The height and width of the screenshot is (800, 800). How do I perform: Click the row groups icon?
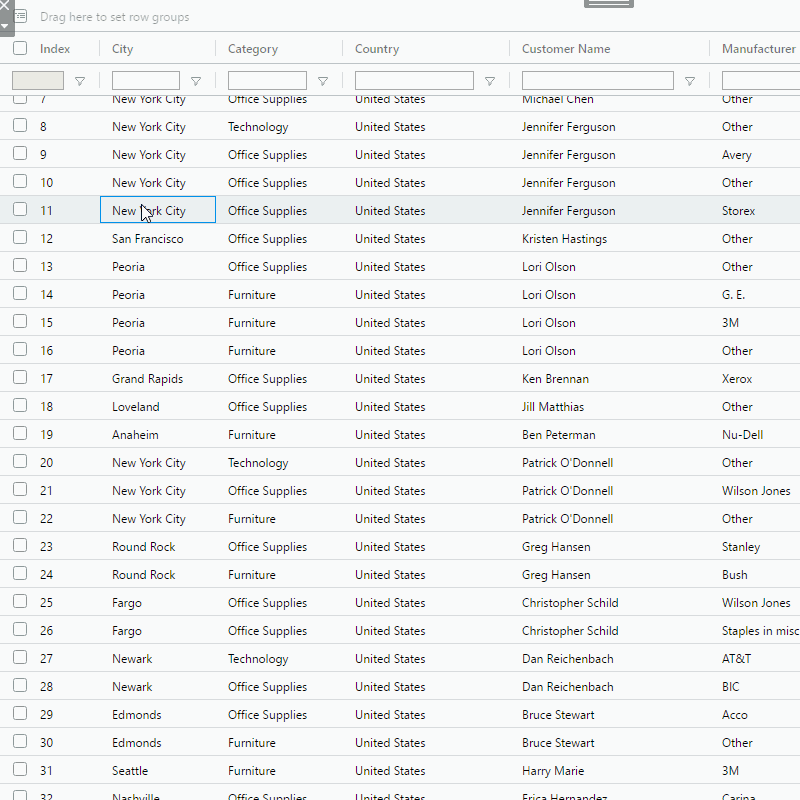(21, 17)
